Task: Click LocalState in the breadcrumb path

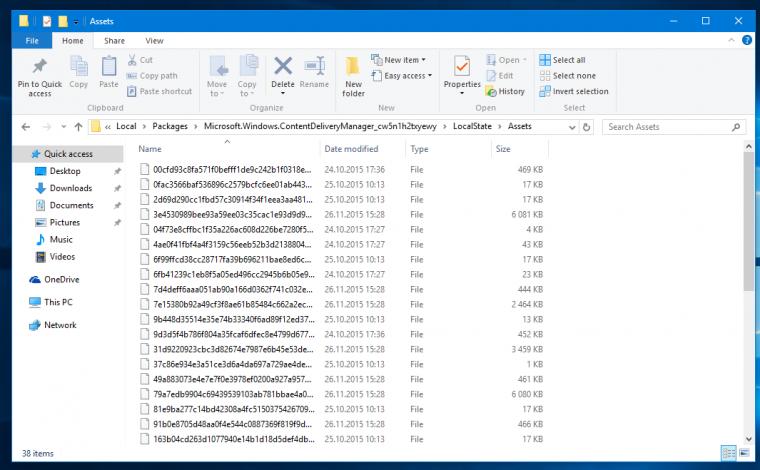Action: pos(472,126)
